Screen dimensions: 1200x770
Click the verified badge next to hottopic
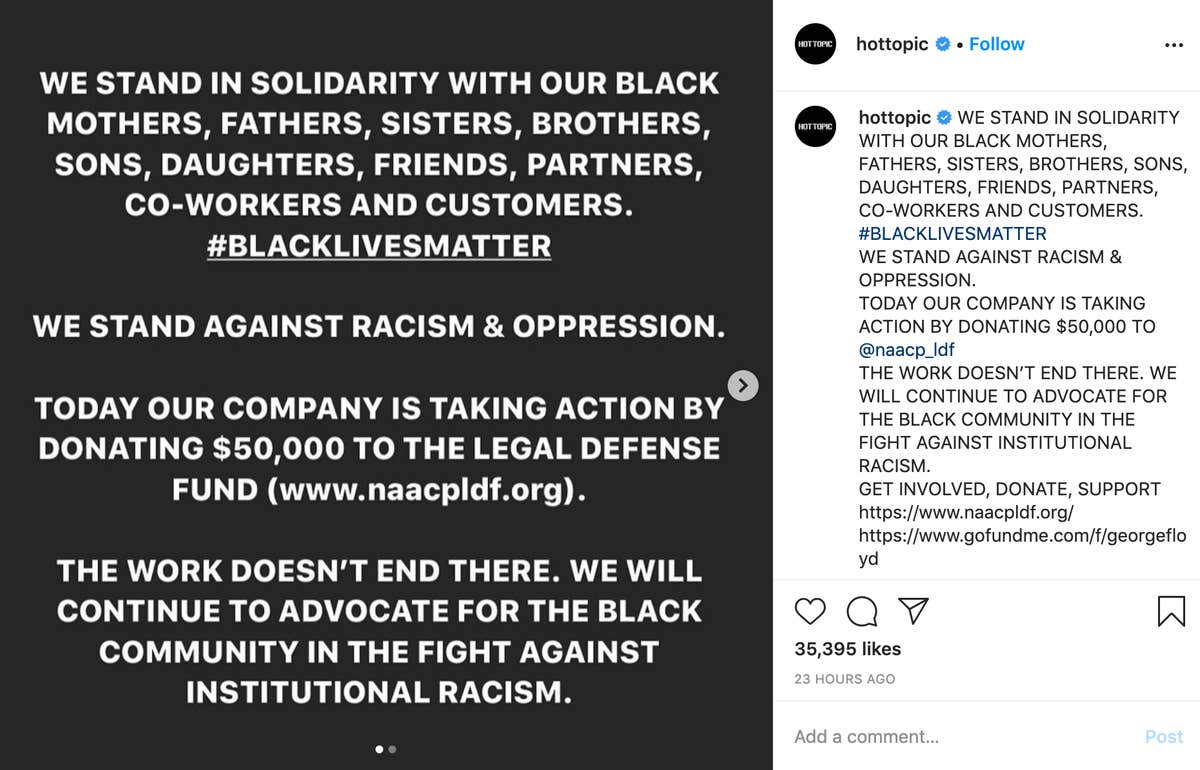941,44
